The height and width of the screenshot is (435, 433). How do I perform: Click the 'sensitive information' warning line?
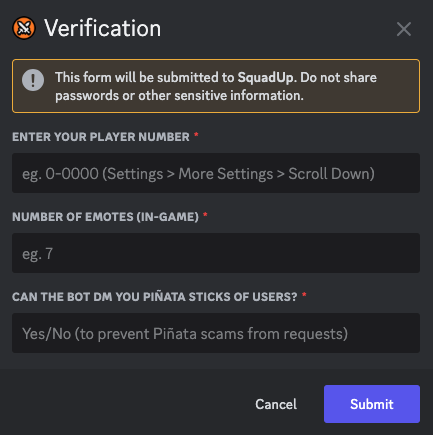pos(179,96)
